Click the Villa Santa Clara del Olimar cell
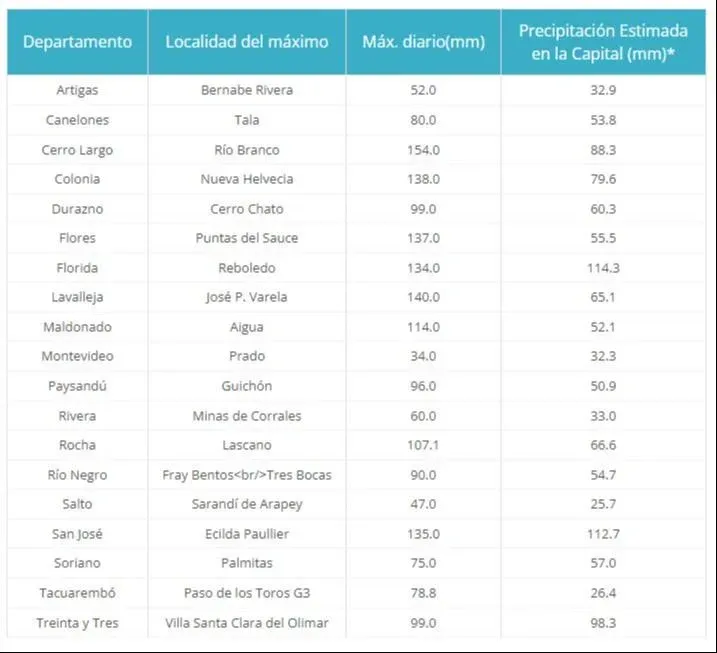 coord(247,623)
